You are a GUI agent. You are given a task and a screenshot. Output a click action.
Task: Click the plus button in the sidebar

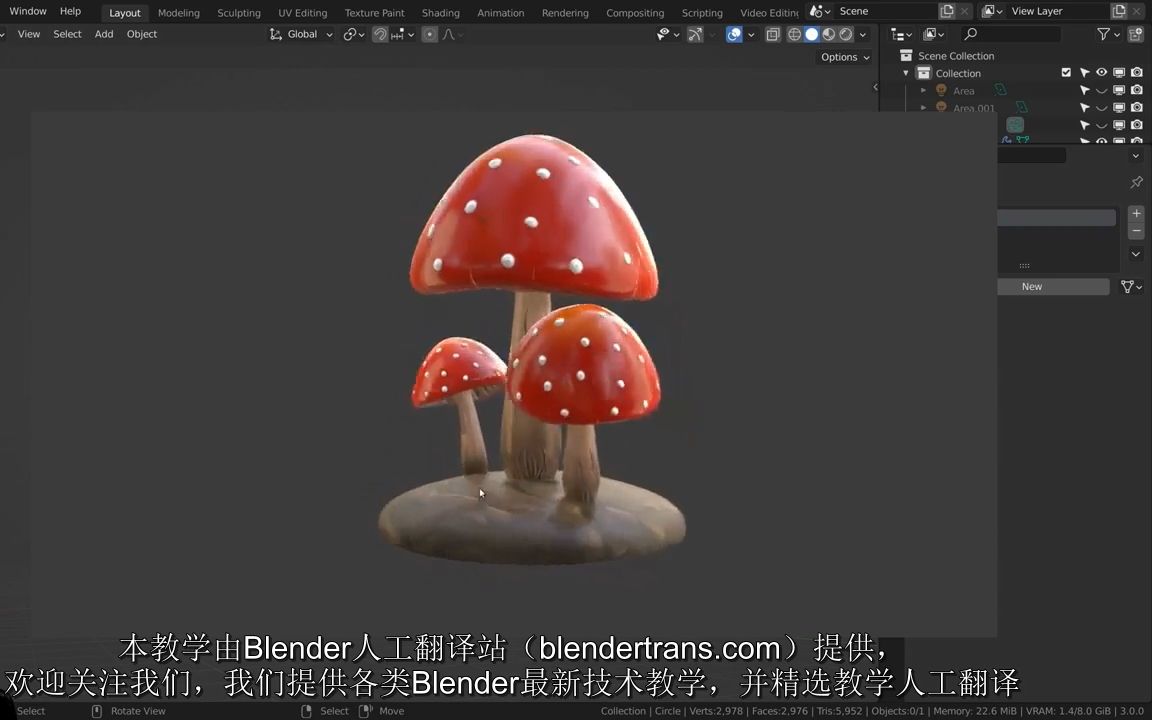coord(1136,213)
